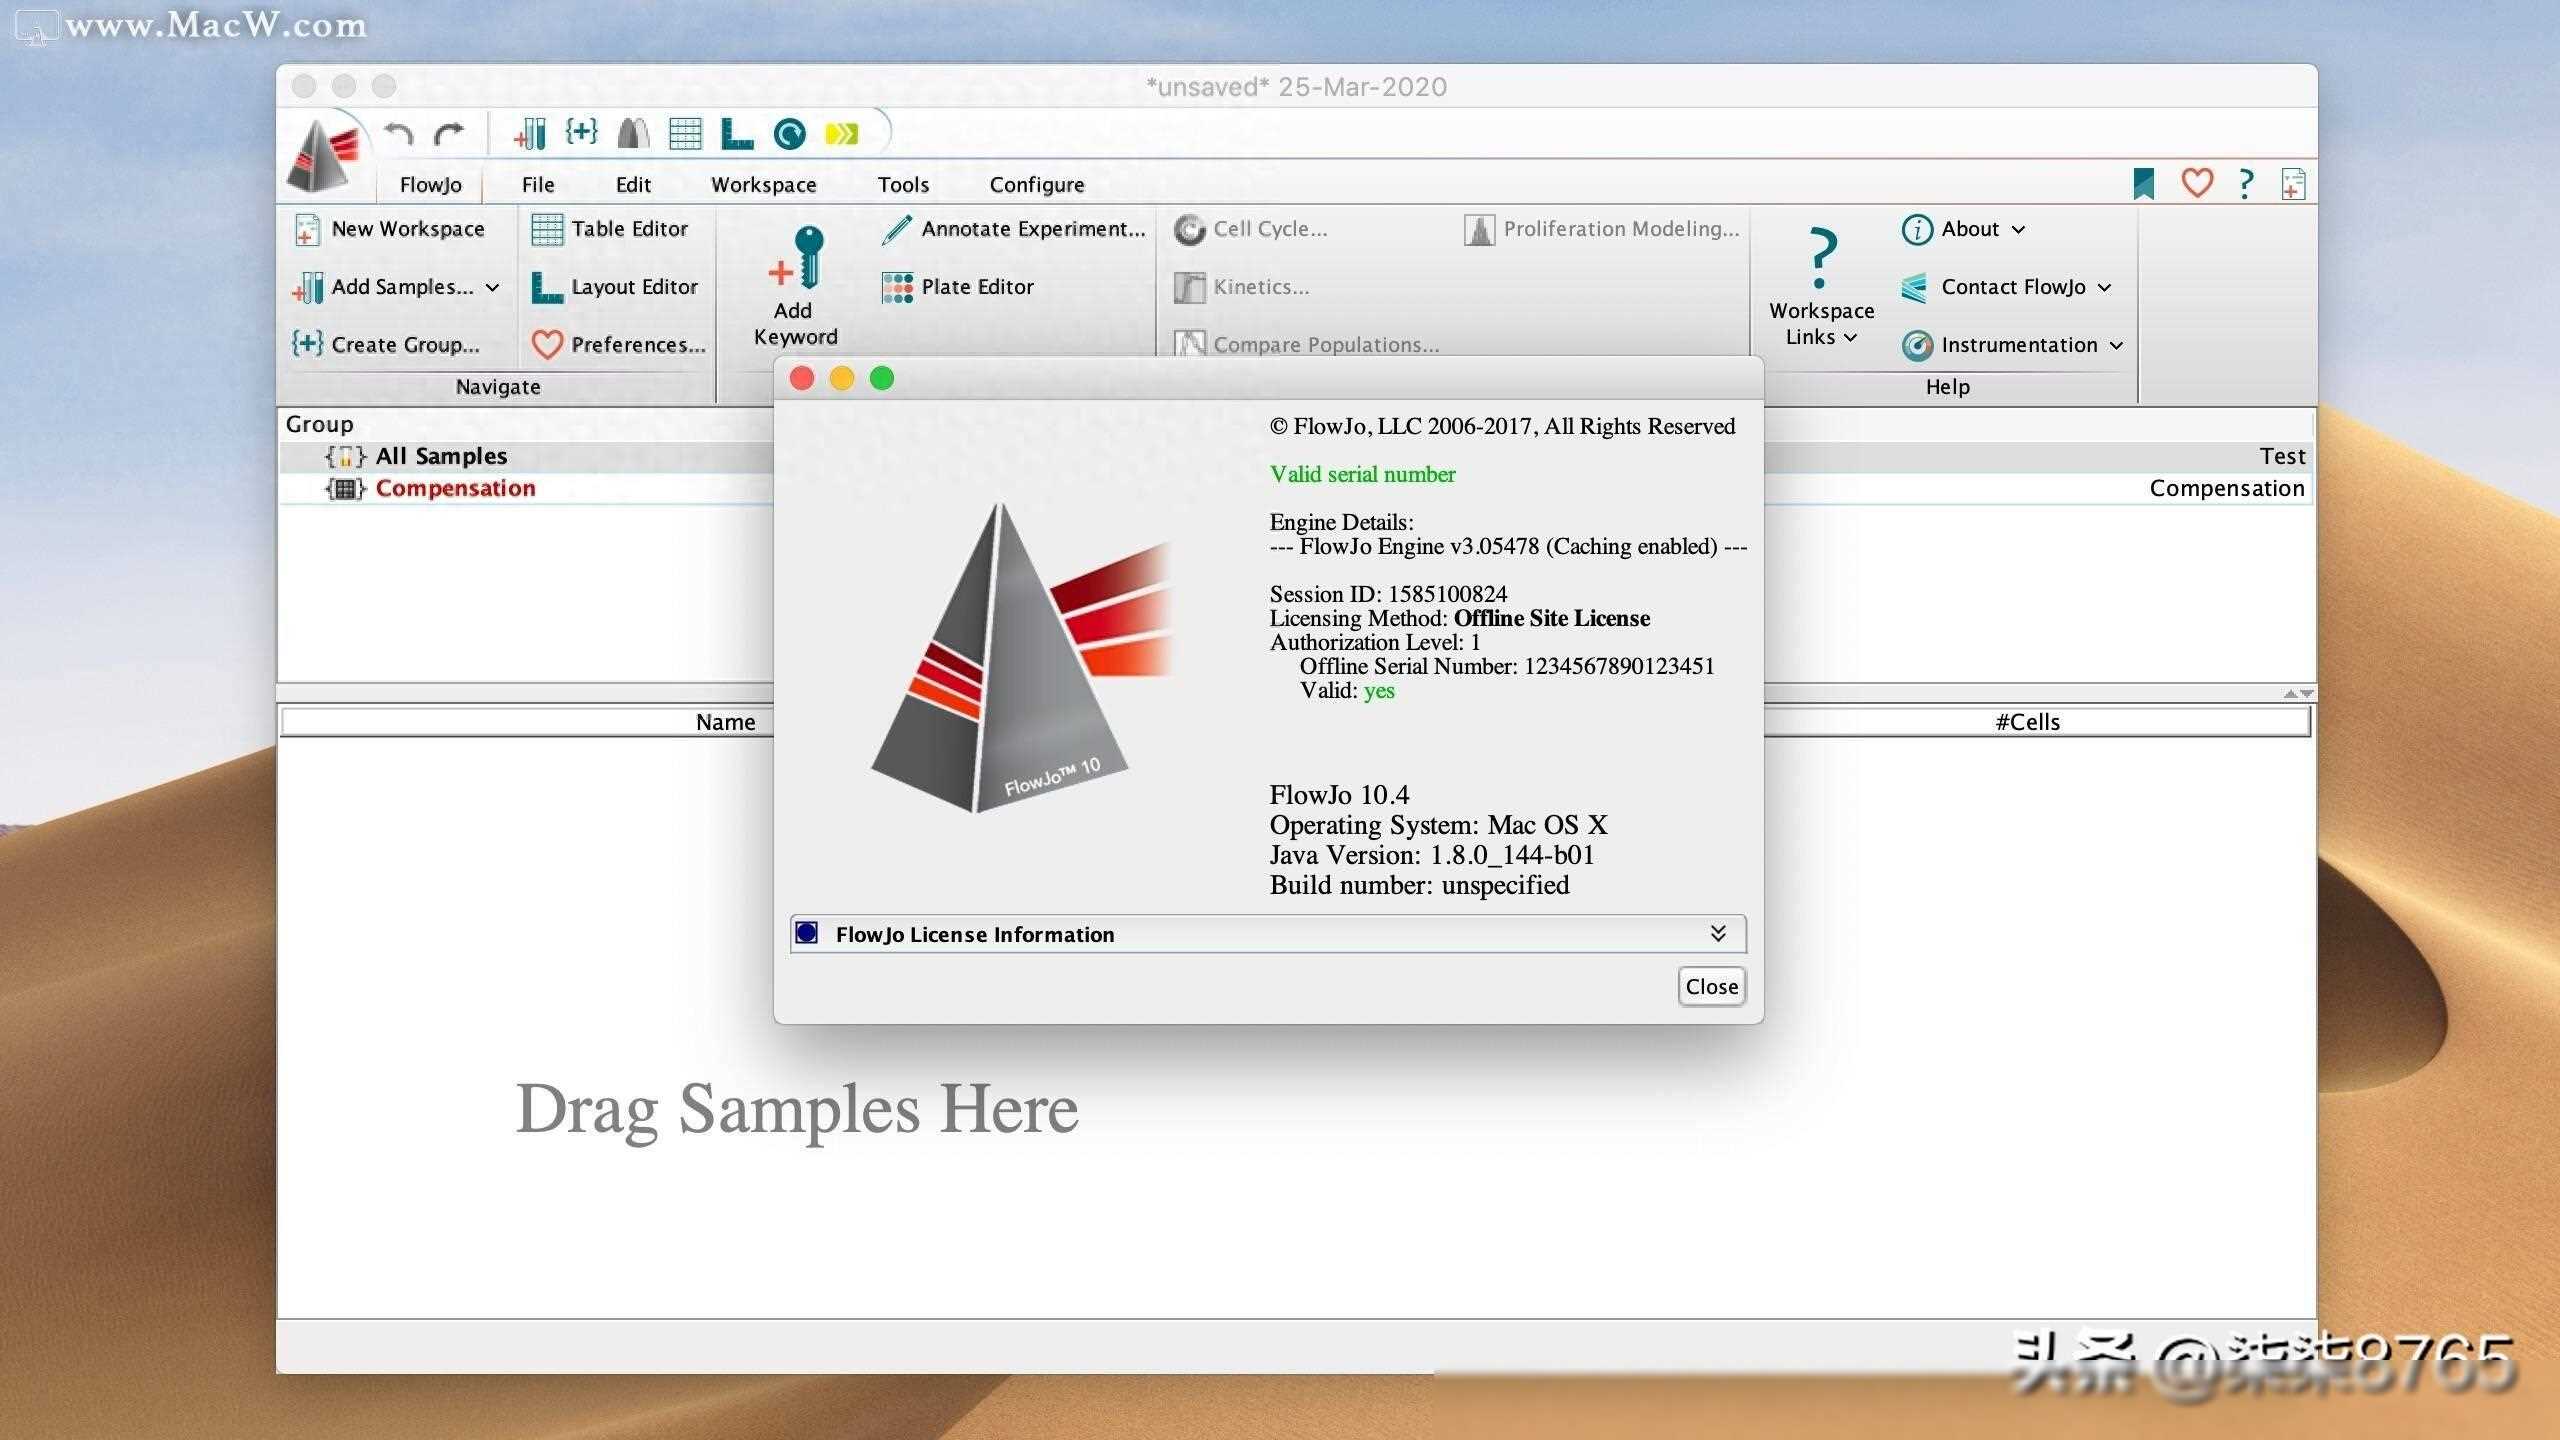Image resolution: width=2560 pixels, height=1440 pixels.
Task: Click the layout editor L icon in quick toolbar
Action: click(737, 133)
